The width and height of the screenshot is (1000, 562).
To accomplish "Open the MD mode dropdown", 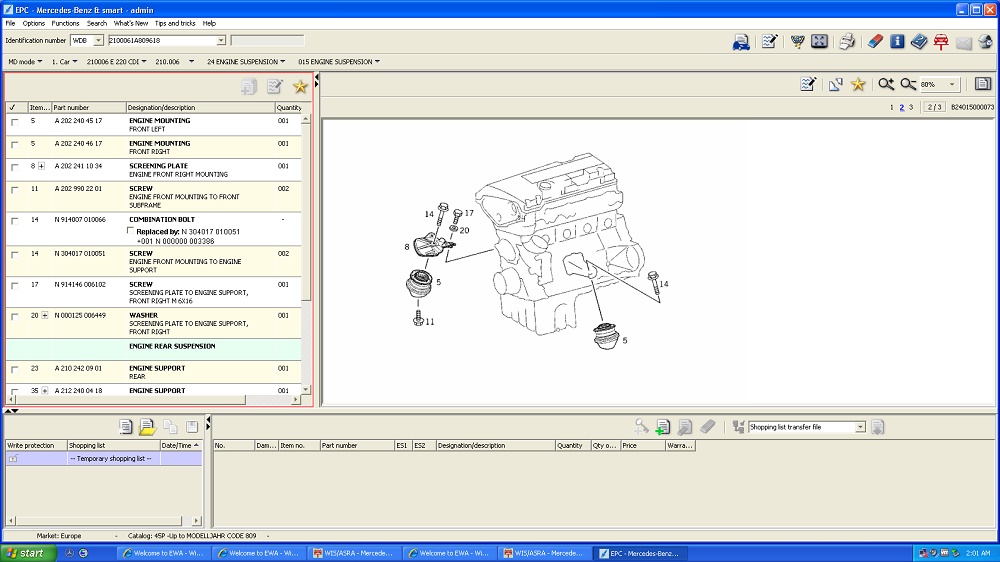I will [25, 62].
